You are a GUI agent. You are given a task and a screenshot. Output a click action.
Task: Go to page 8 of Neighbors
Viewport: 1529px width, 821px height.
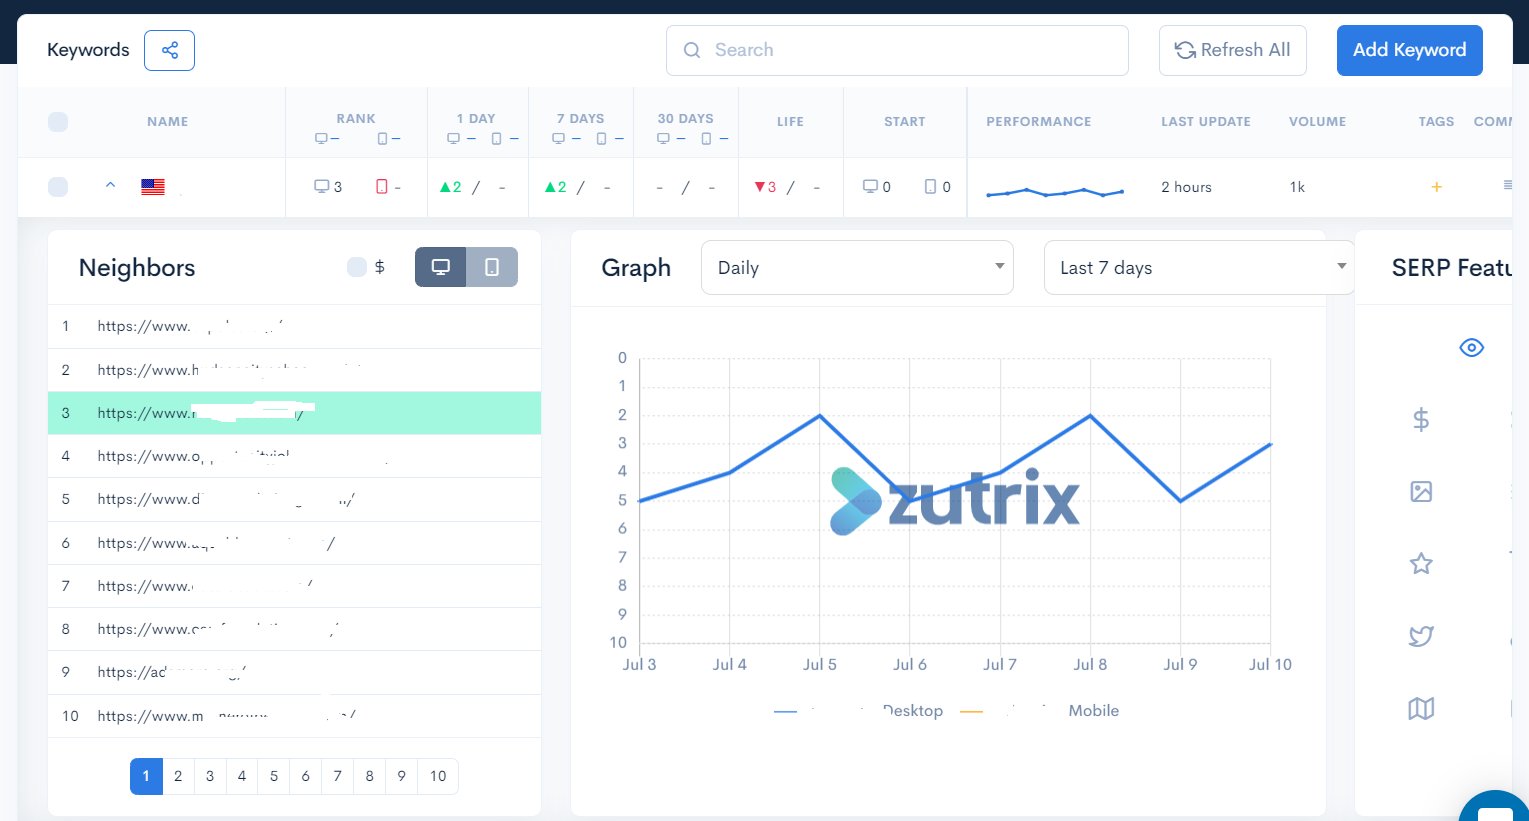click(370, 776)
